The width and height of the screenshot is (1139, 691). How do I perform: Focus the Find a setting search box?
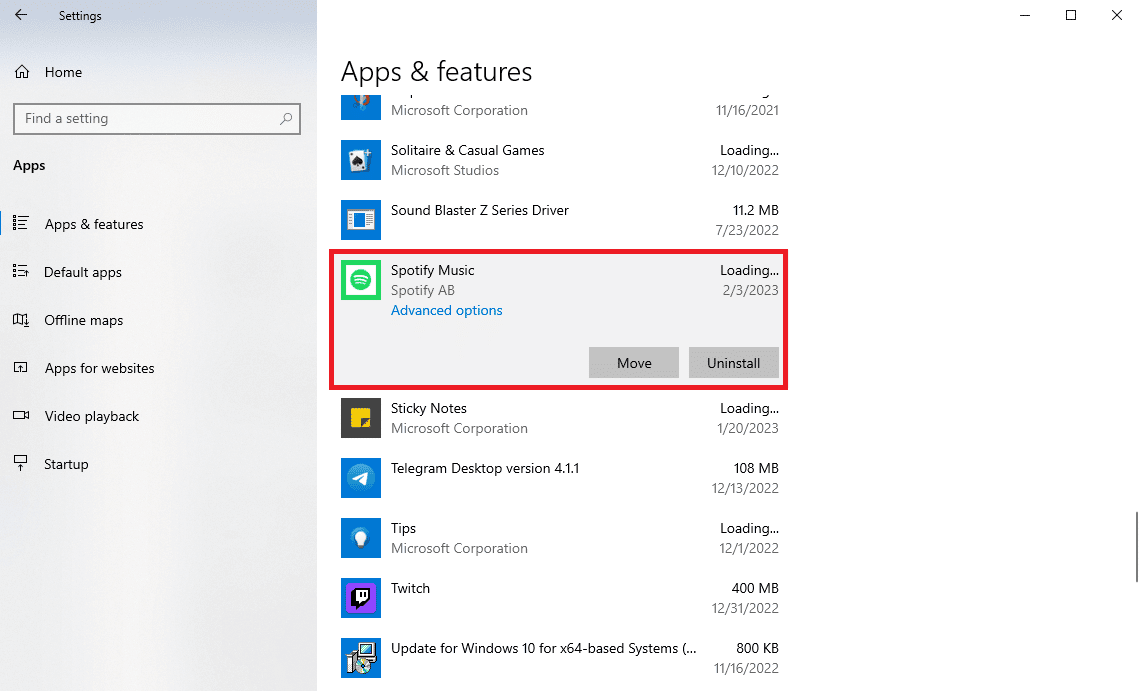(157, 118)
